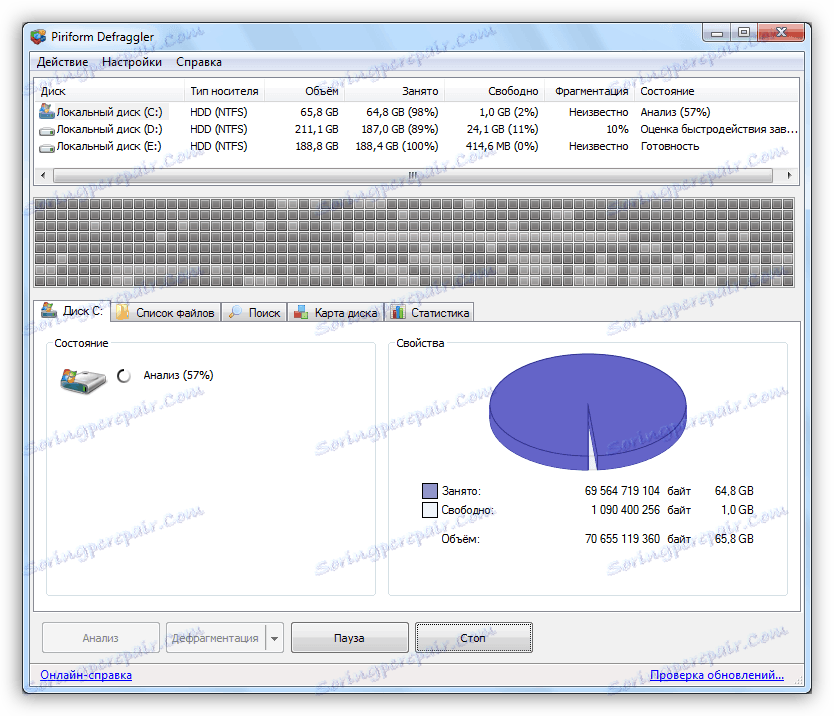The height and width of the screenshot is (716, 834).
Task: Click the Поиск magnifier icon
Action: (x=235, y=312)
